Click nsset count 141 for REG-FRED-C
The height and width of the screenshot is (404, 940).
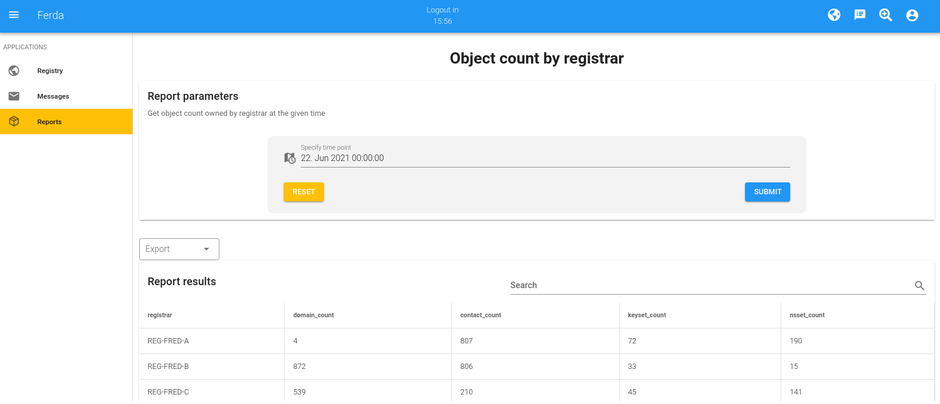[x=796, y=392]
